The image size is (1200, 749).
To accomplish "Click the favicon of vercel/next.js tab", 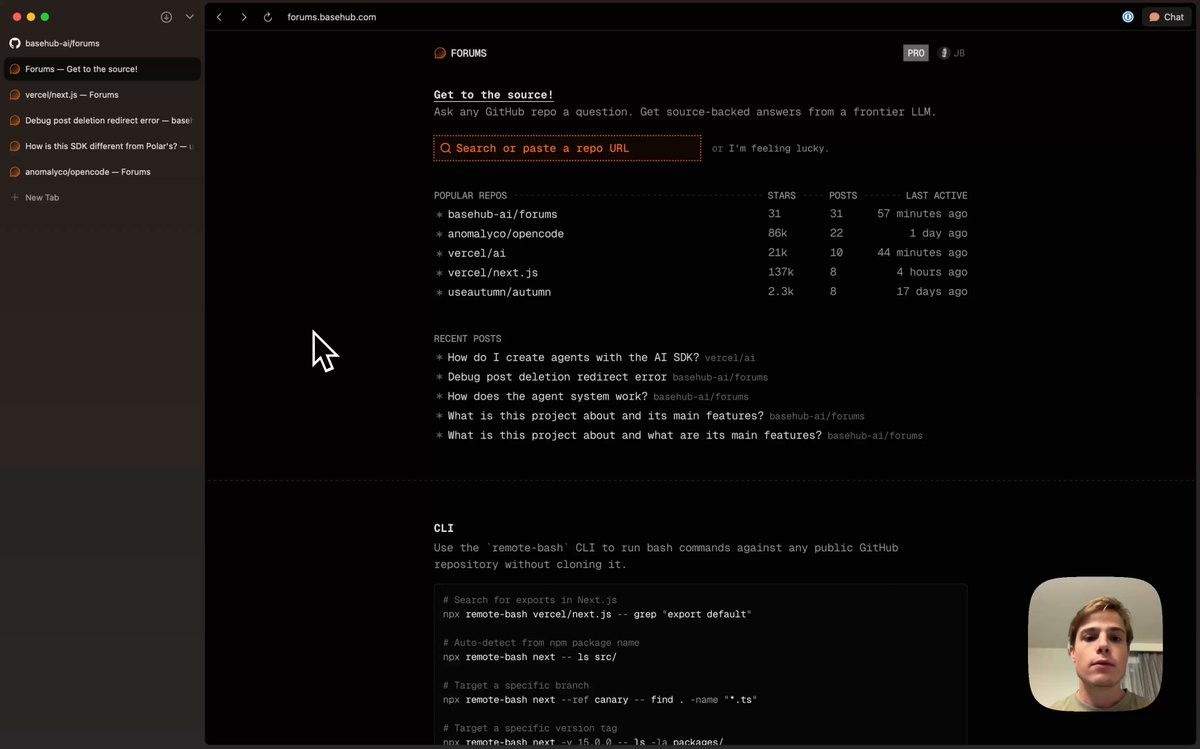I will (15, 95).
